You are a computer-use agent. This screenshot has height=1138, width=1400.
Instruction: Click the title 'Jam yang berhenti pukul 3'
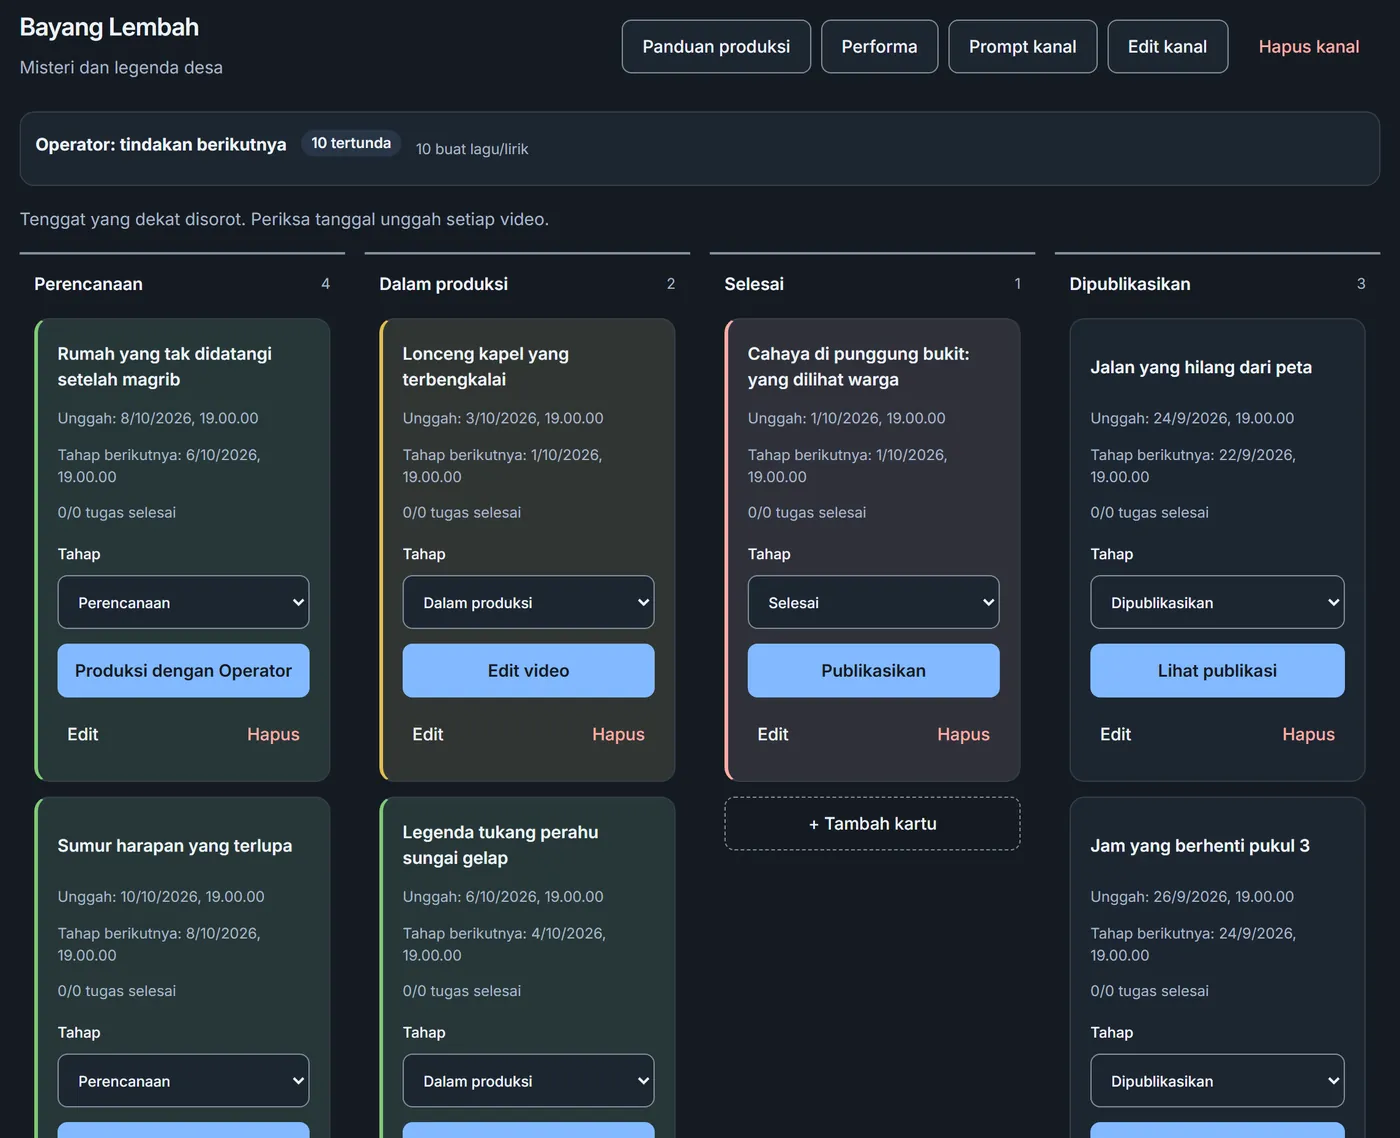click(x=1200, y=846)
